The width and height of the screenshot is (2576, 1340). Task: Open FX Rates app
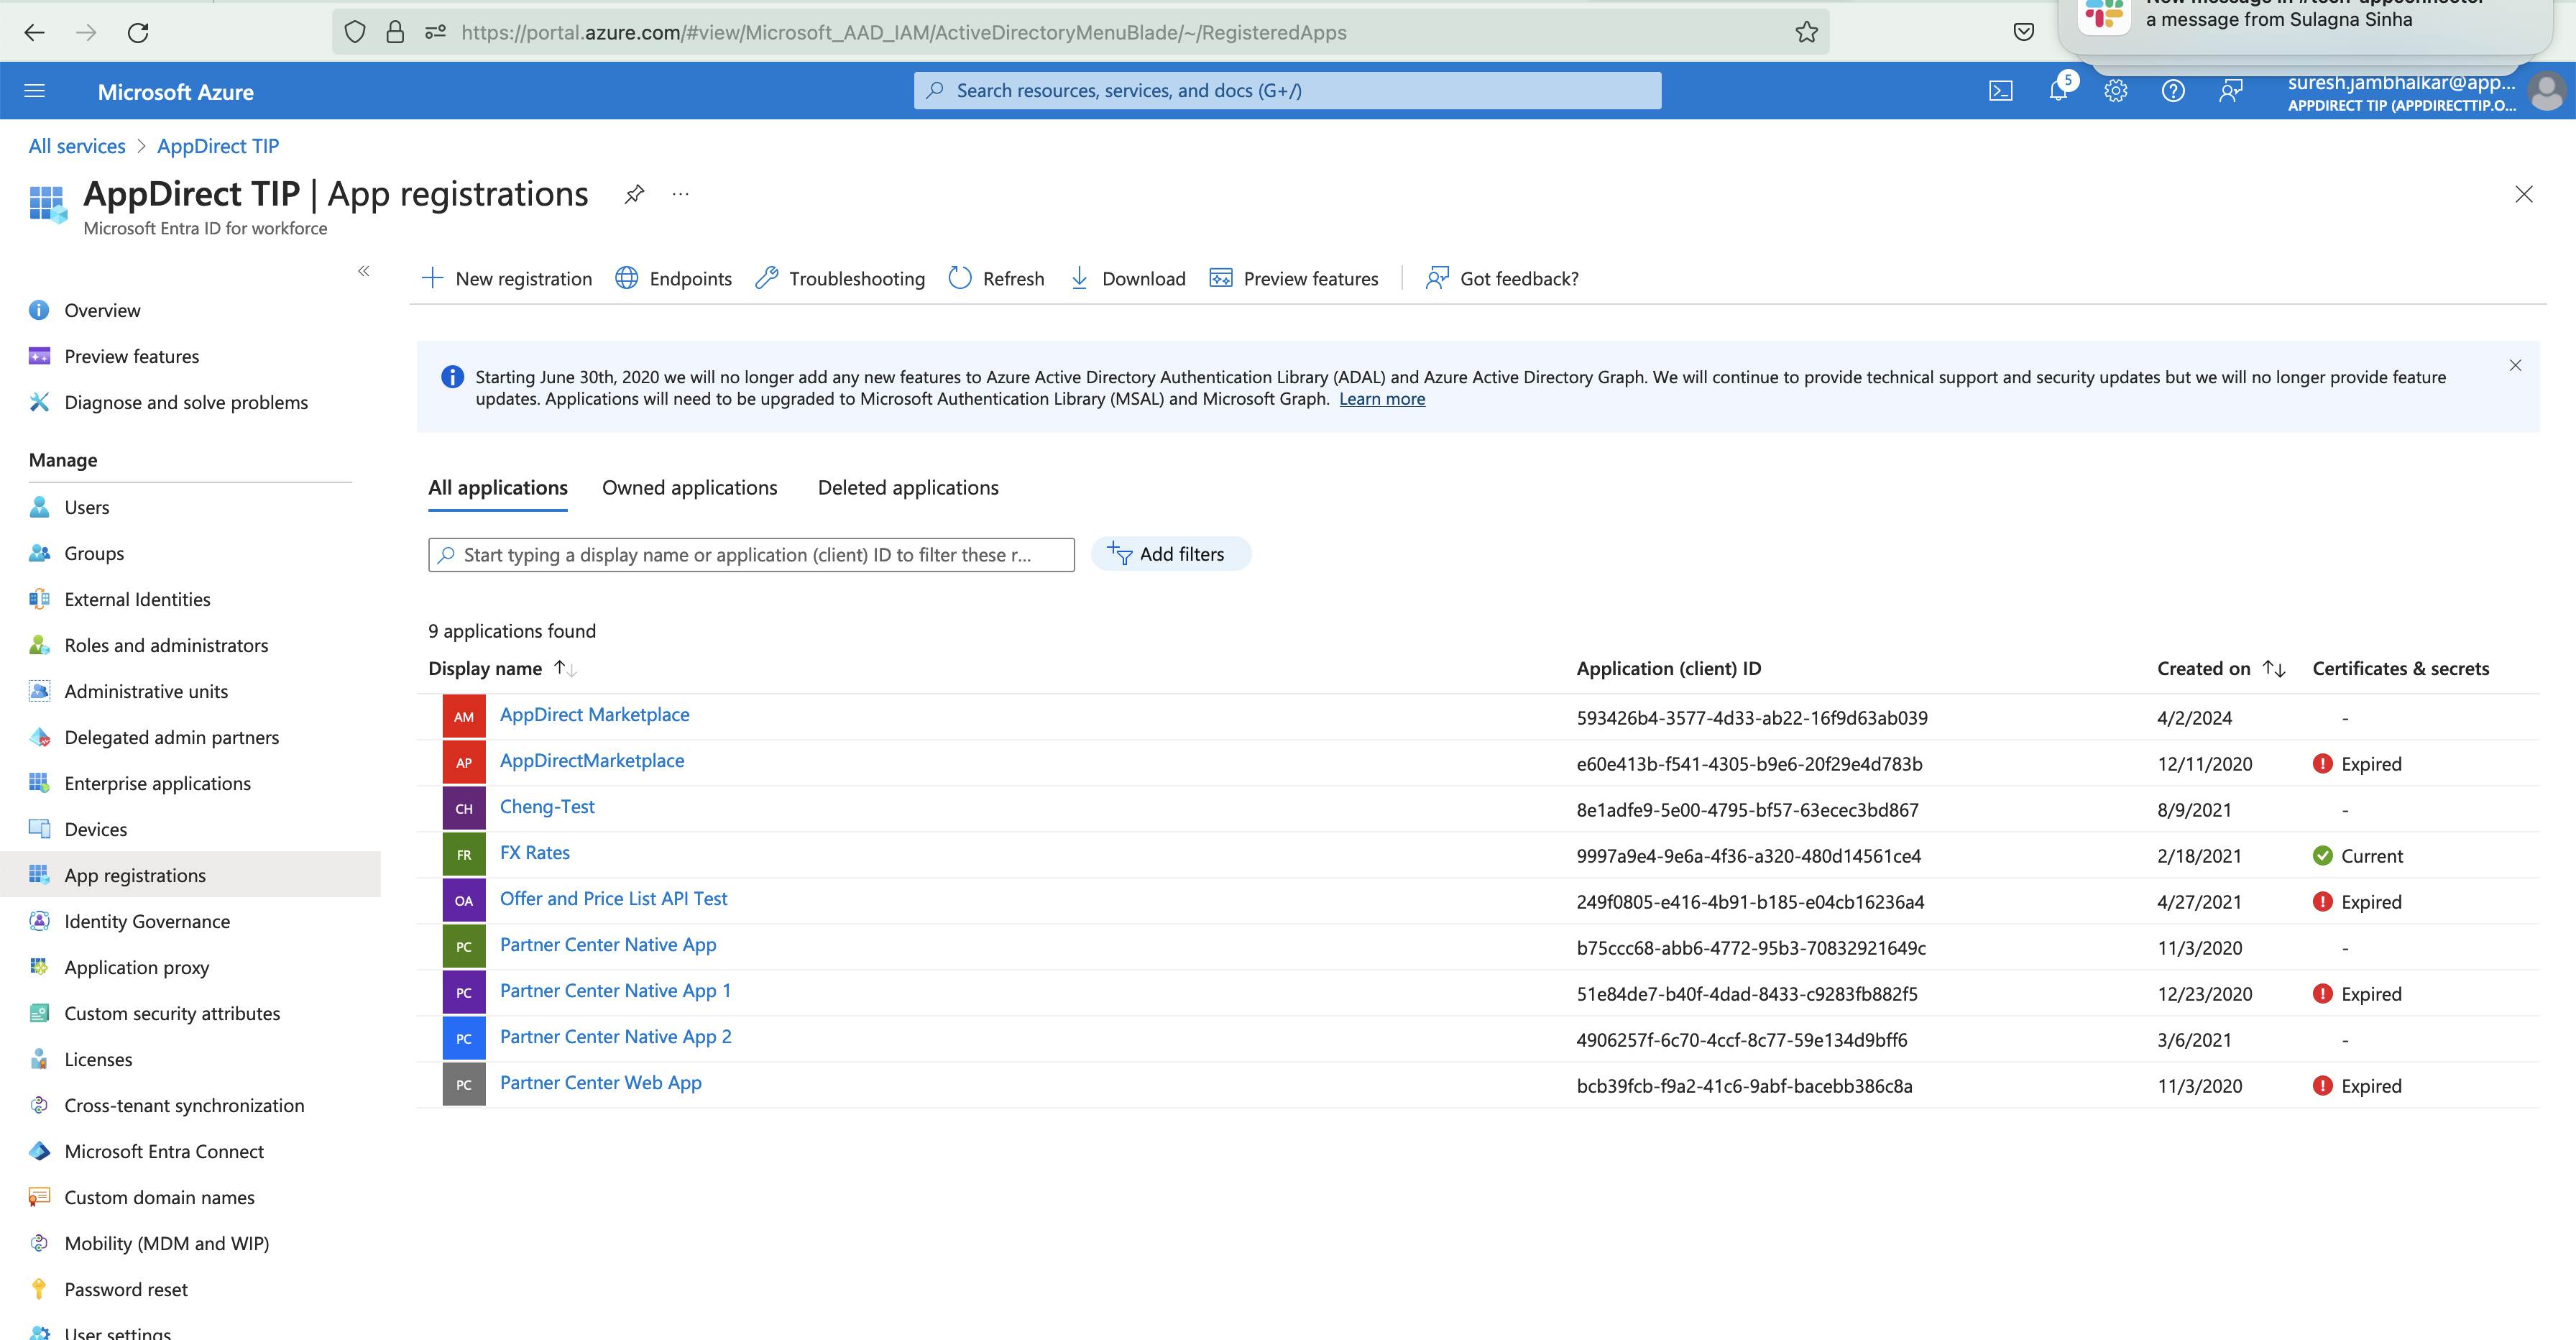point(535,852)
